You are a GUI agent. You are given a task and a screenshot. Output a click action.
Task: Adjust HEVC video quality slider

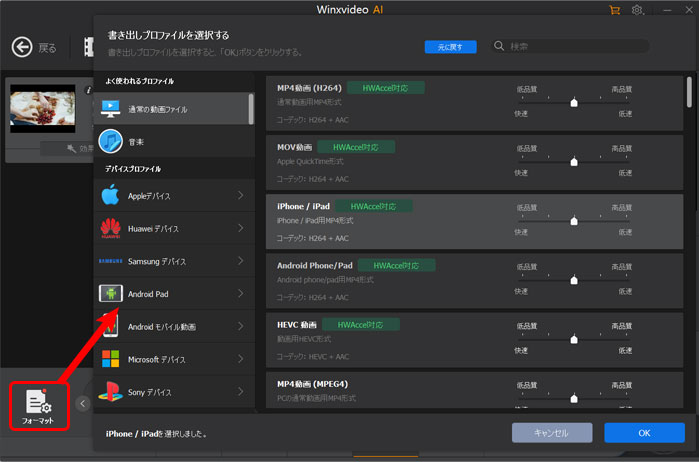pyautogui.click(x=574, y=339)
